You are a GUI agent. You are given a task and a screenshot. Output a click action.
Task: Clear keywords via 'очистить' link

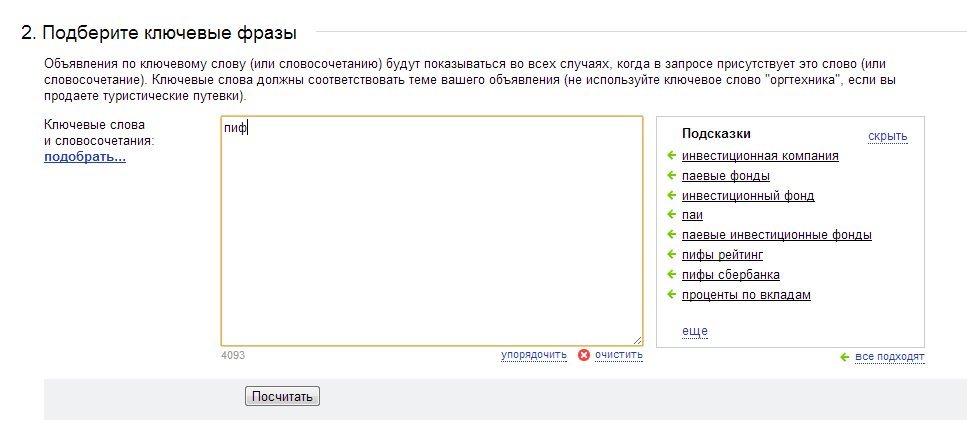point(619,355)
